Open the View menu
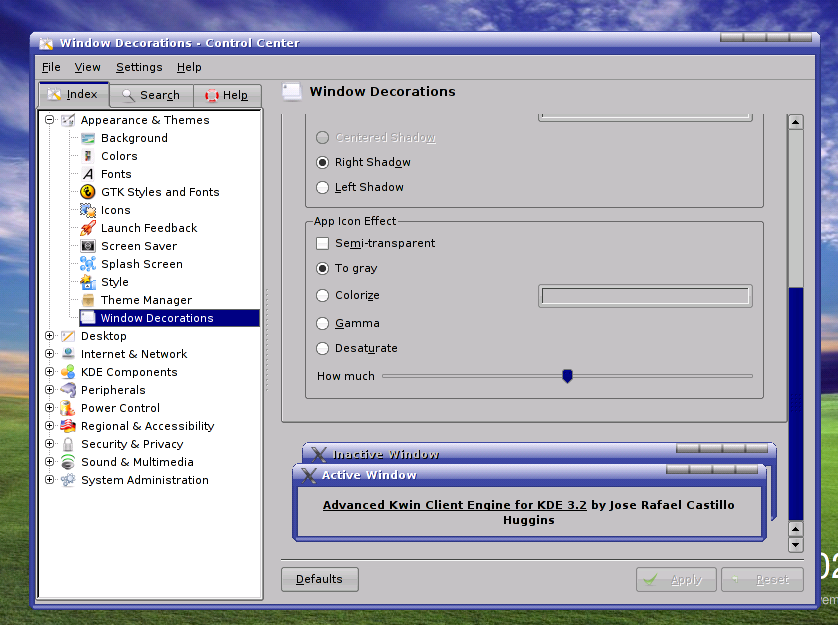This screenshot has width=838, height=625. click(x=87, y=67)
